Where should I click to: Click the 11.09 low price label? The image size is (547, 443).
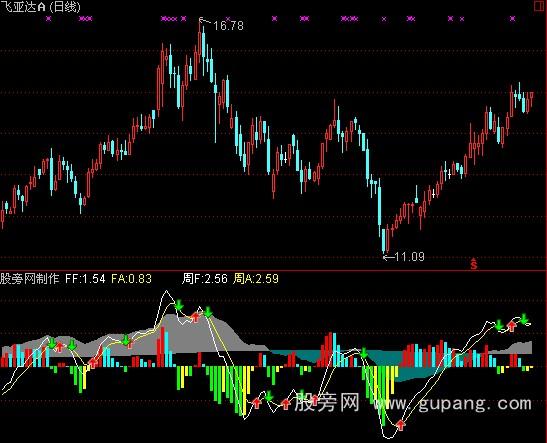410,257
